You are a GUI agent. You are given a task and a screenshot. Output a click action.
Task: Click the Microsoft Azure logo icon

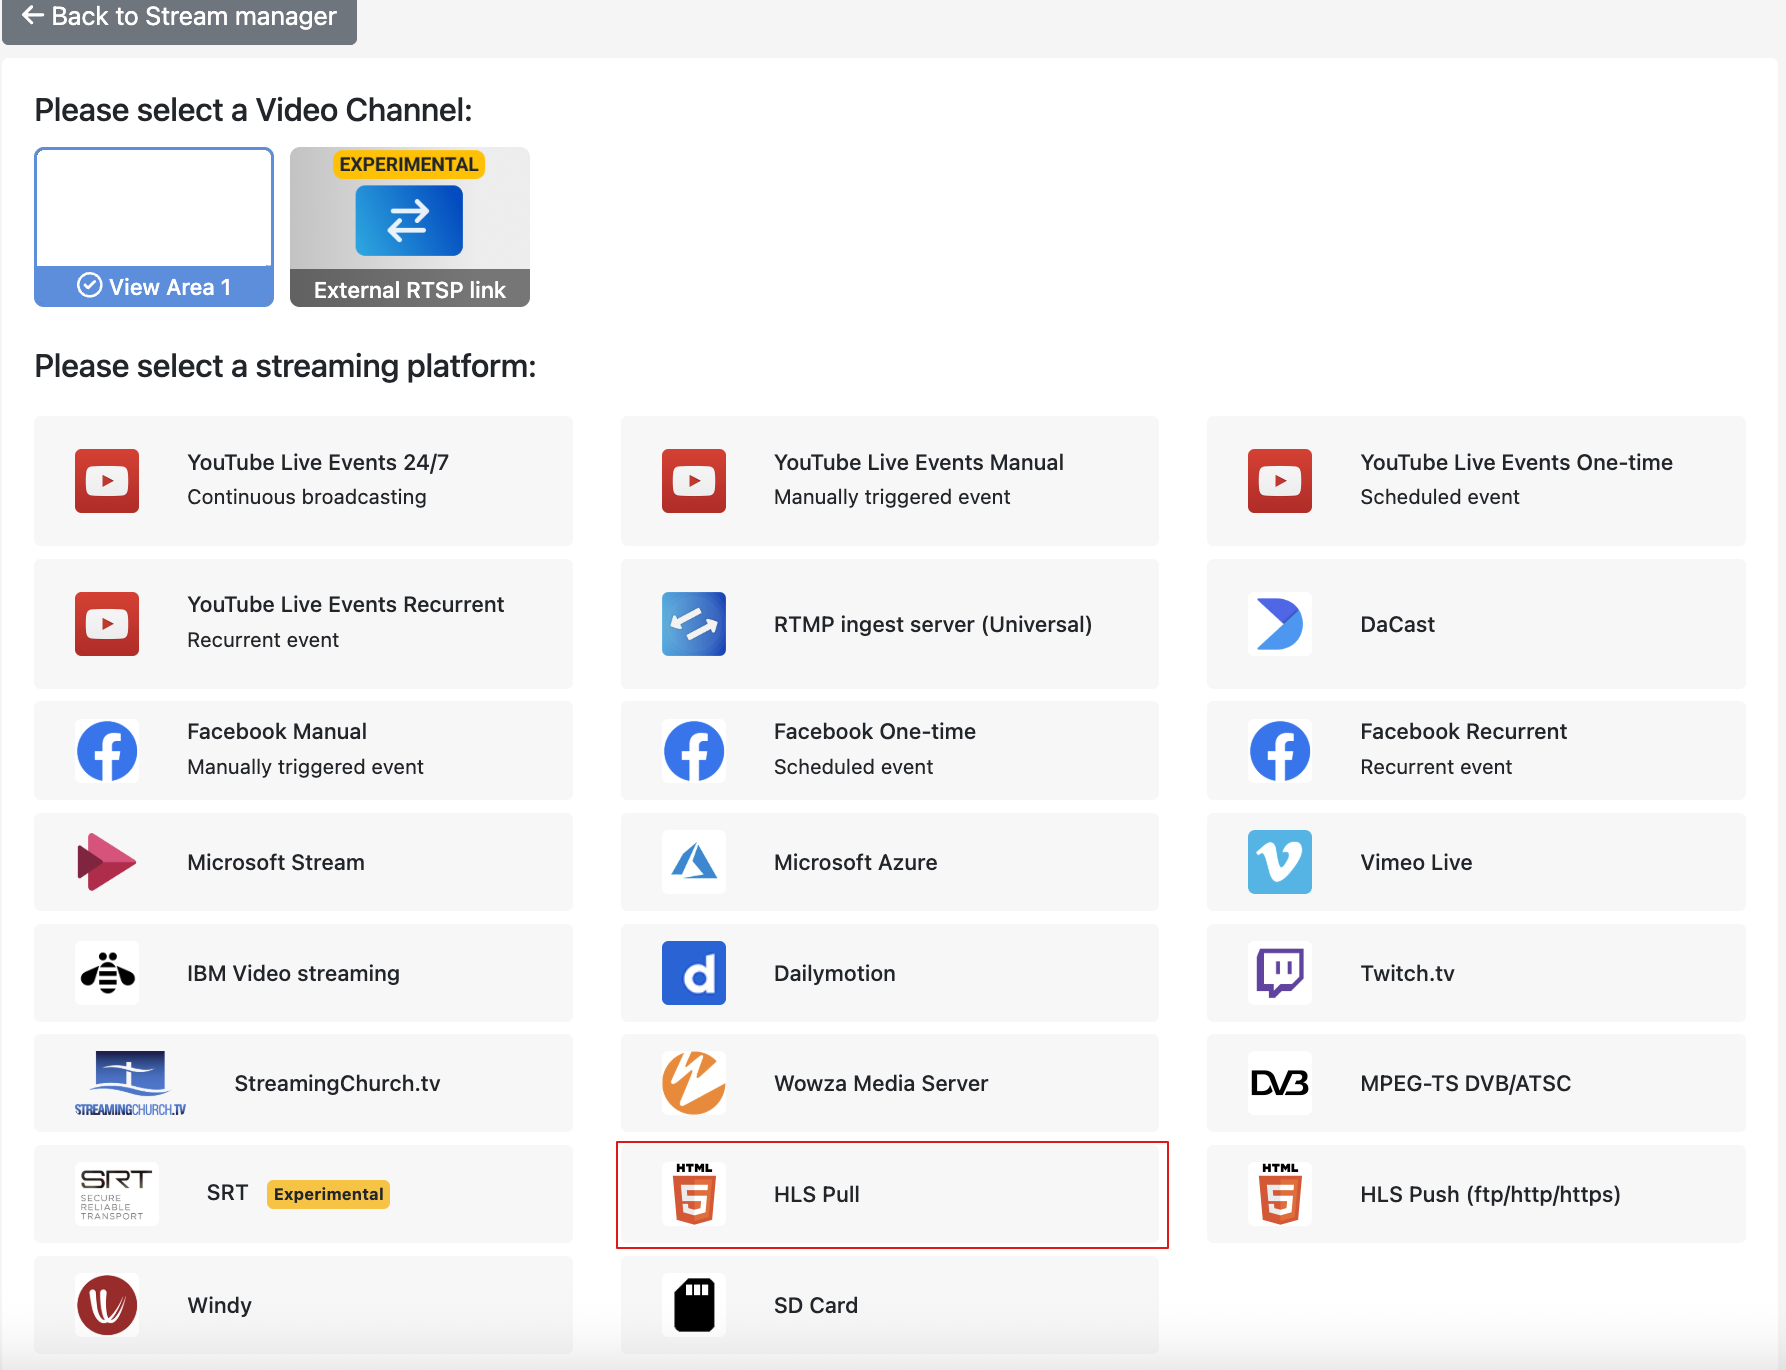(694, 862)
